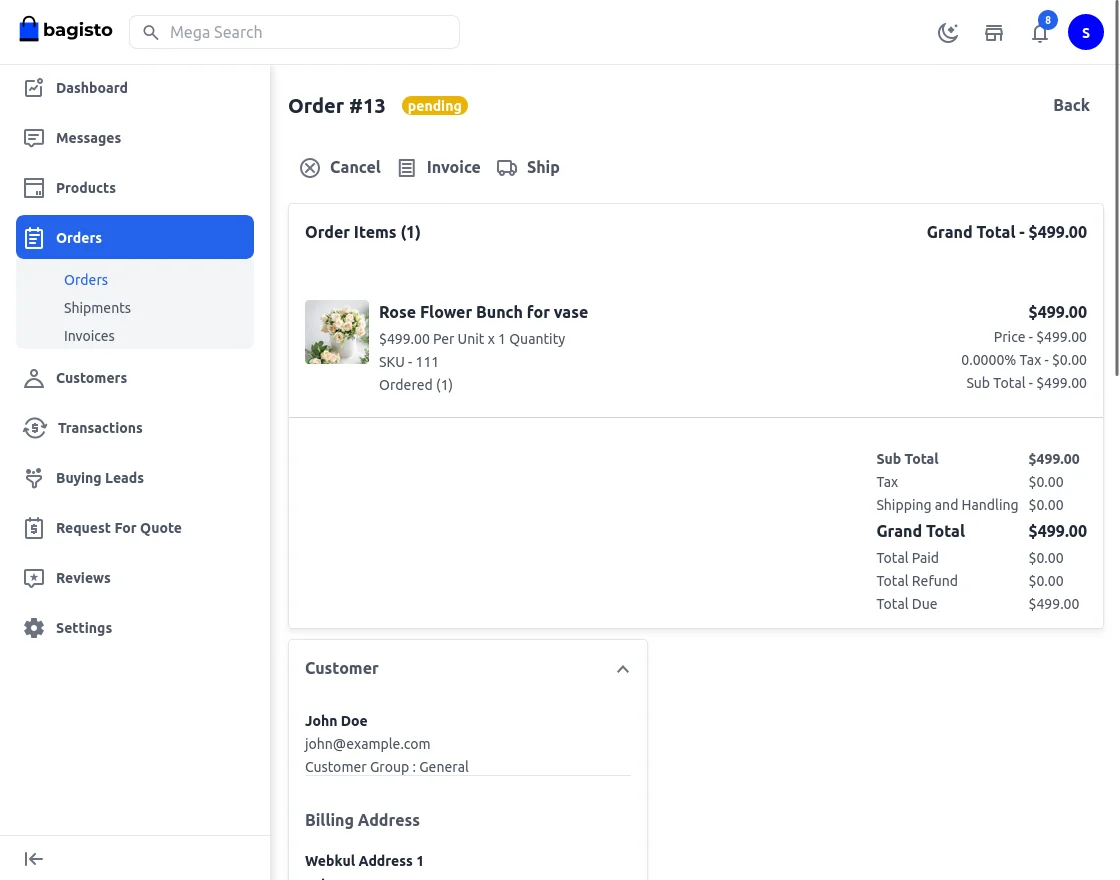Viewport: 1120px width, 880px height.
Task: Click the Back button
Action: pos(1071,105)
